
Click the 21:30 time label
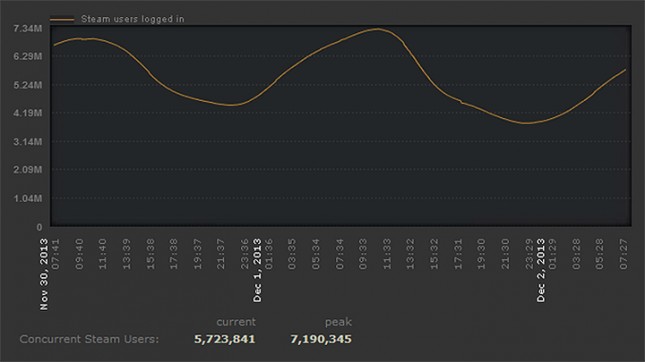505,254
